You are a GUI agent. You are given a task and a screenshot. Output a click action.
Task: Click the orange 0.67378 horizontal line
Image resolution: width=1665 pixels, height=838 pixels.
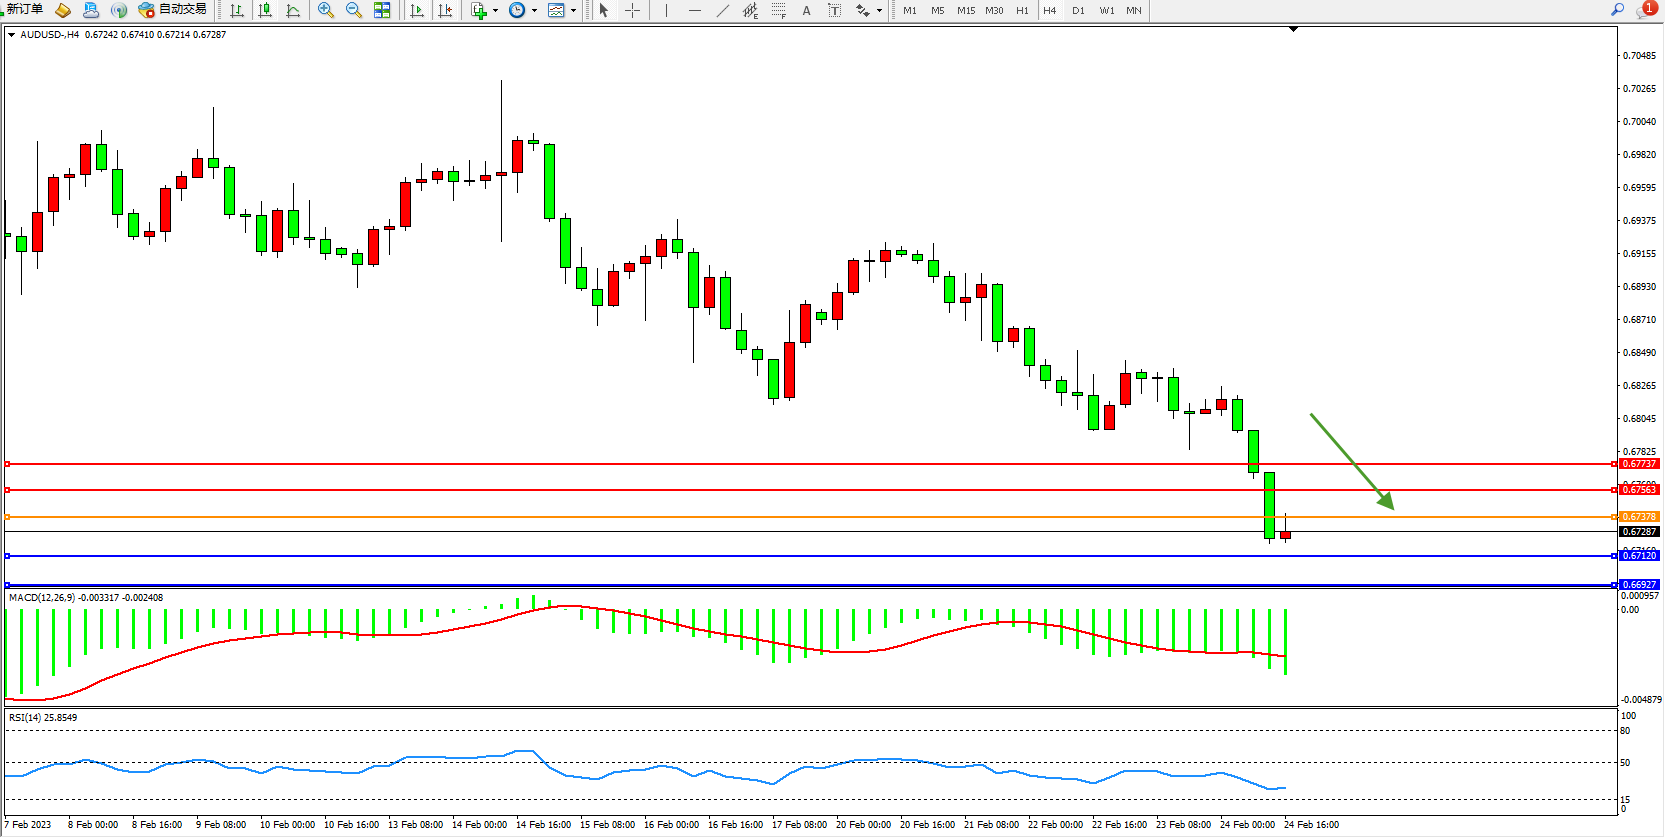[x=800, y=517]
